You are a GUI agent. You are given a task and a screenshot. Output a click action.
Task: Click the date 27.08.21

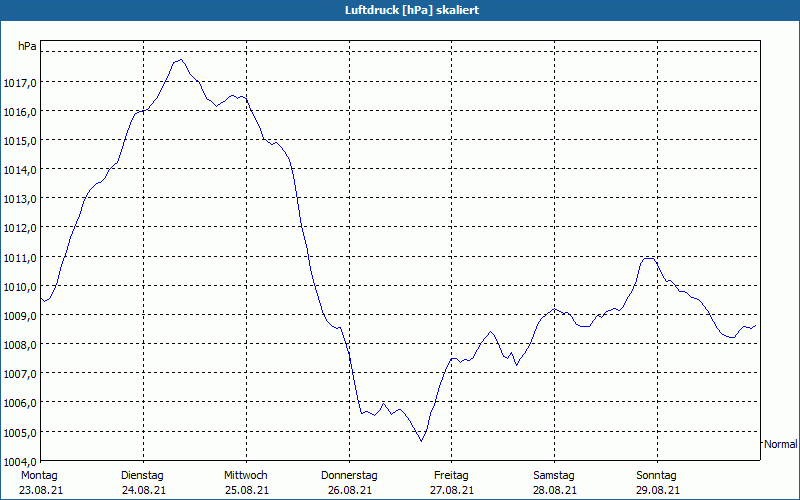point(452,490)
